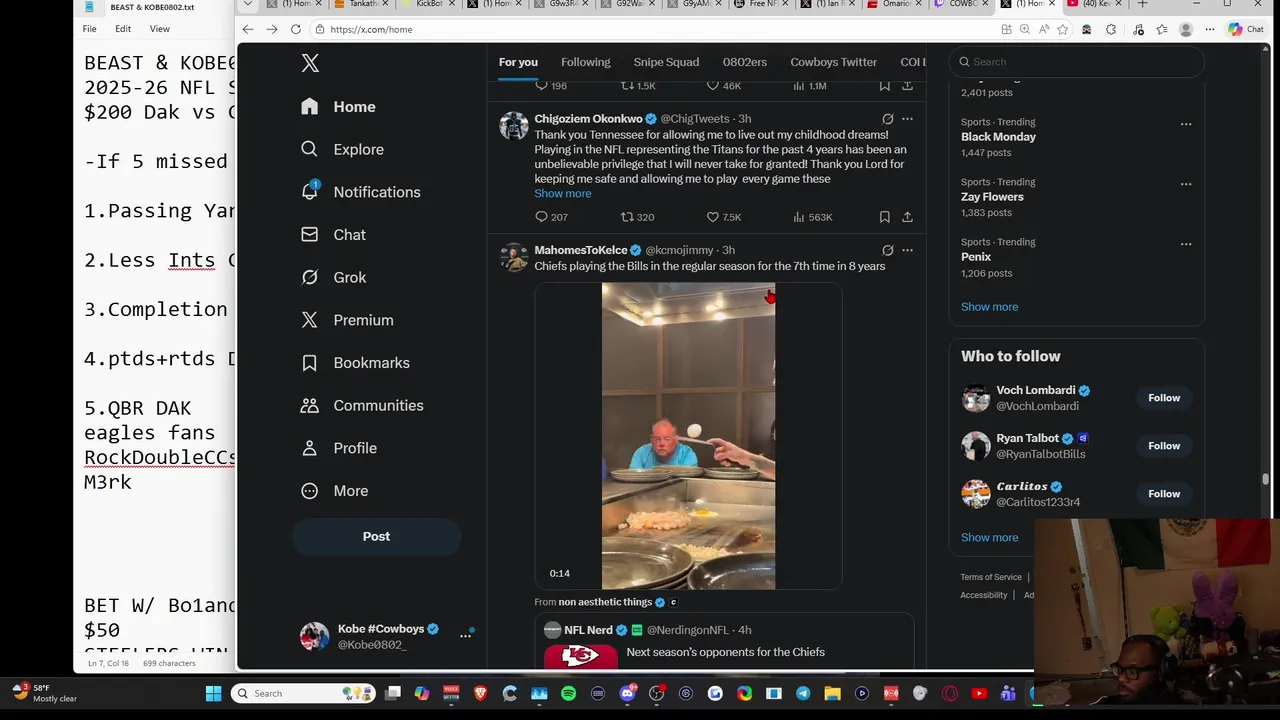Image resolution: width=1280 pixels, height=720 pixels.
Task: Play the hibachi video in MahomesToKelce post
Action: tap(688, 436)
